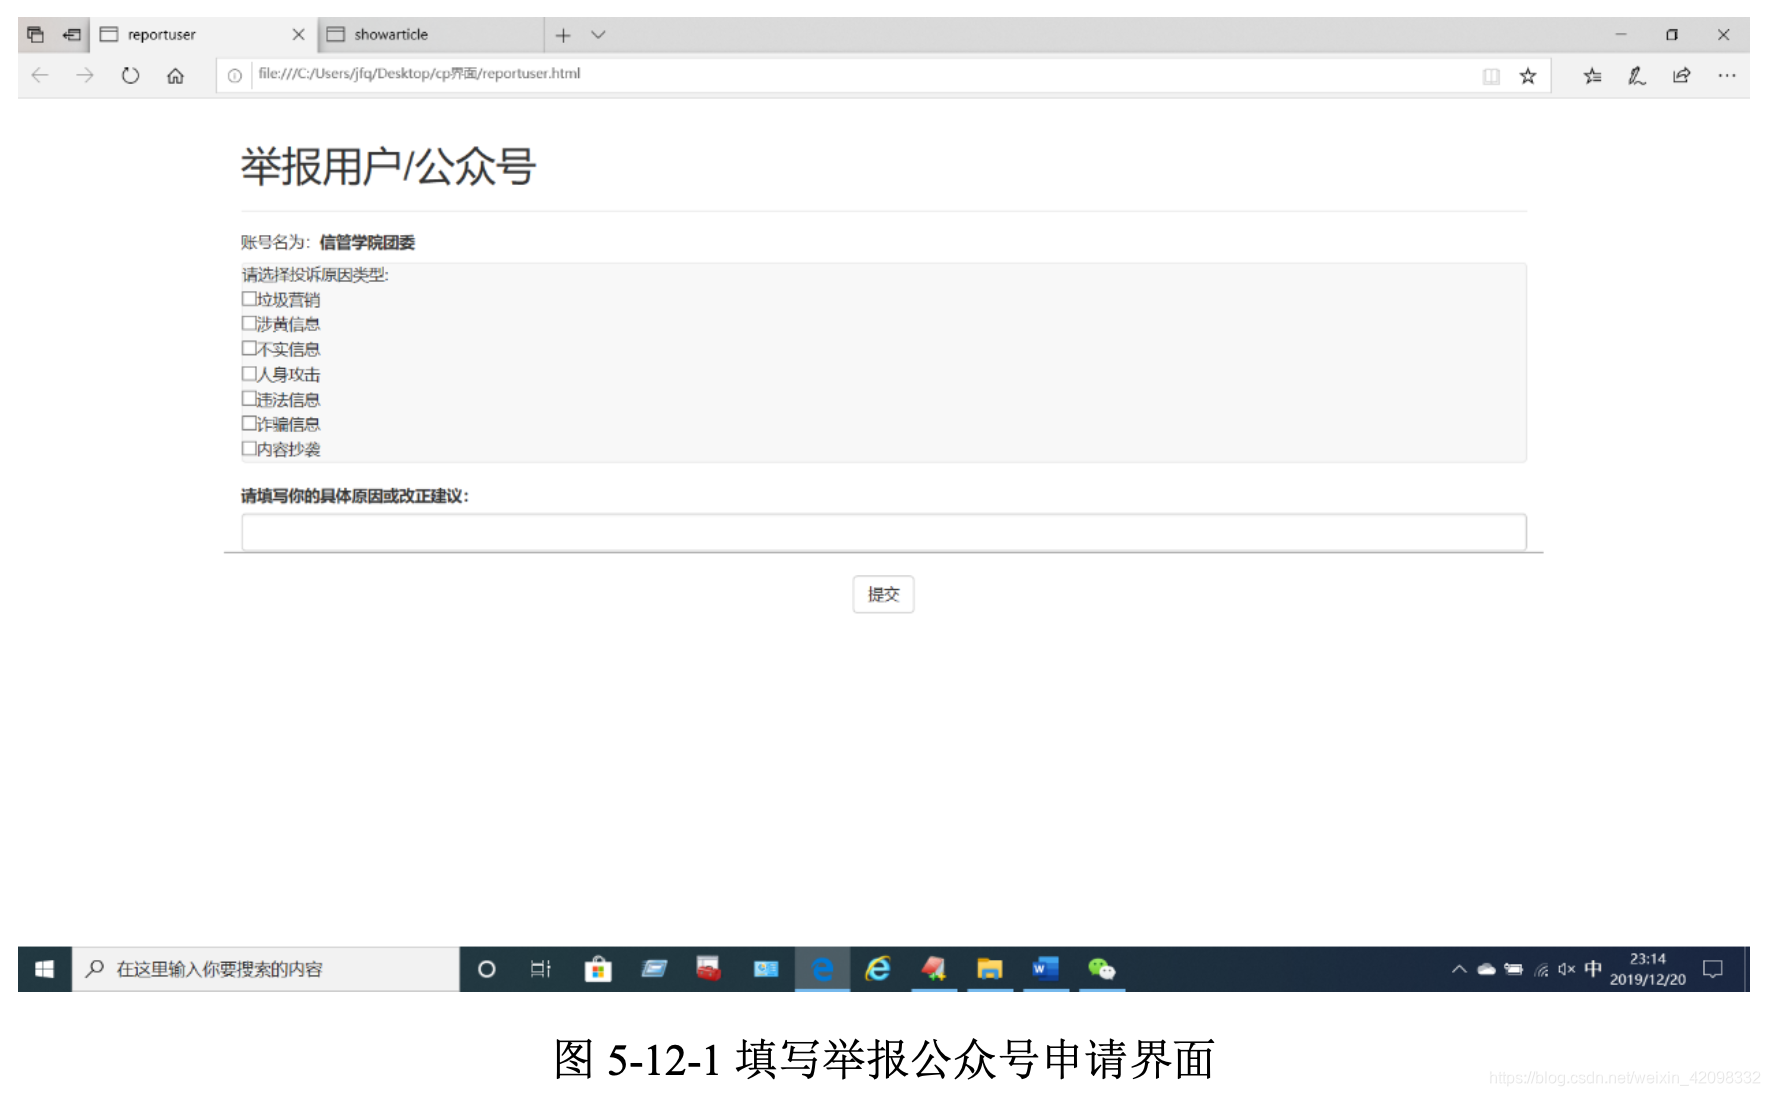Screen dimensions: 1770x1096
Task: Expand the tab preview chevron
Action: [598, 35]
